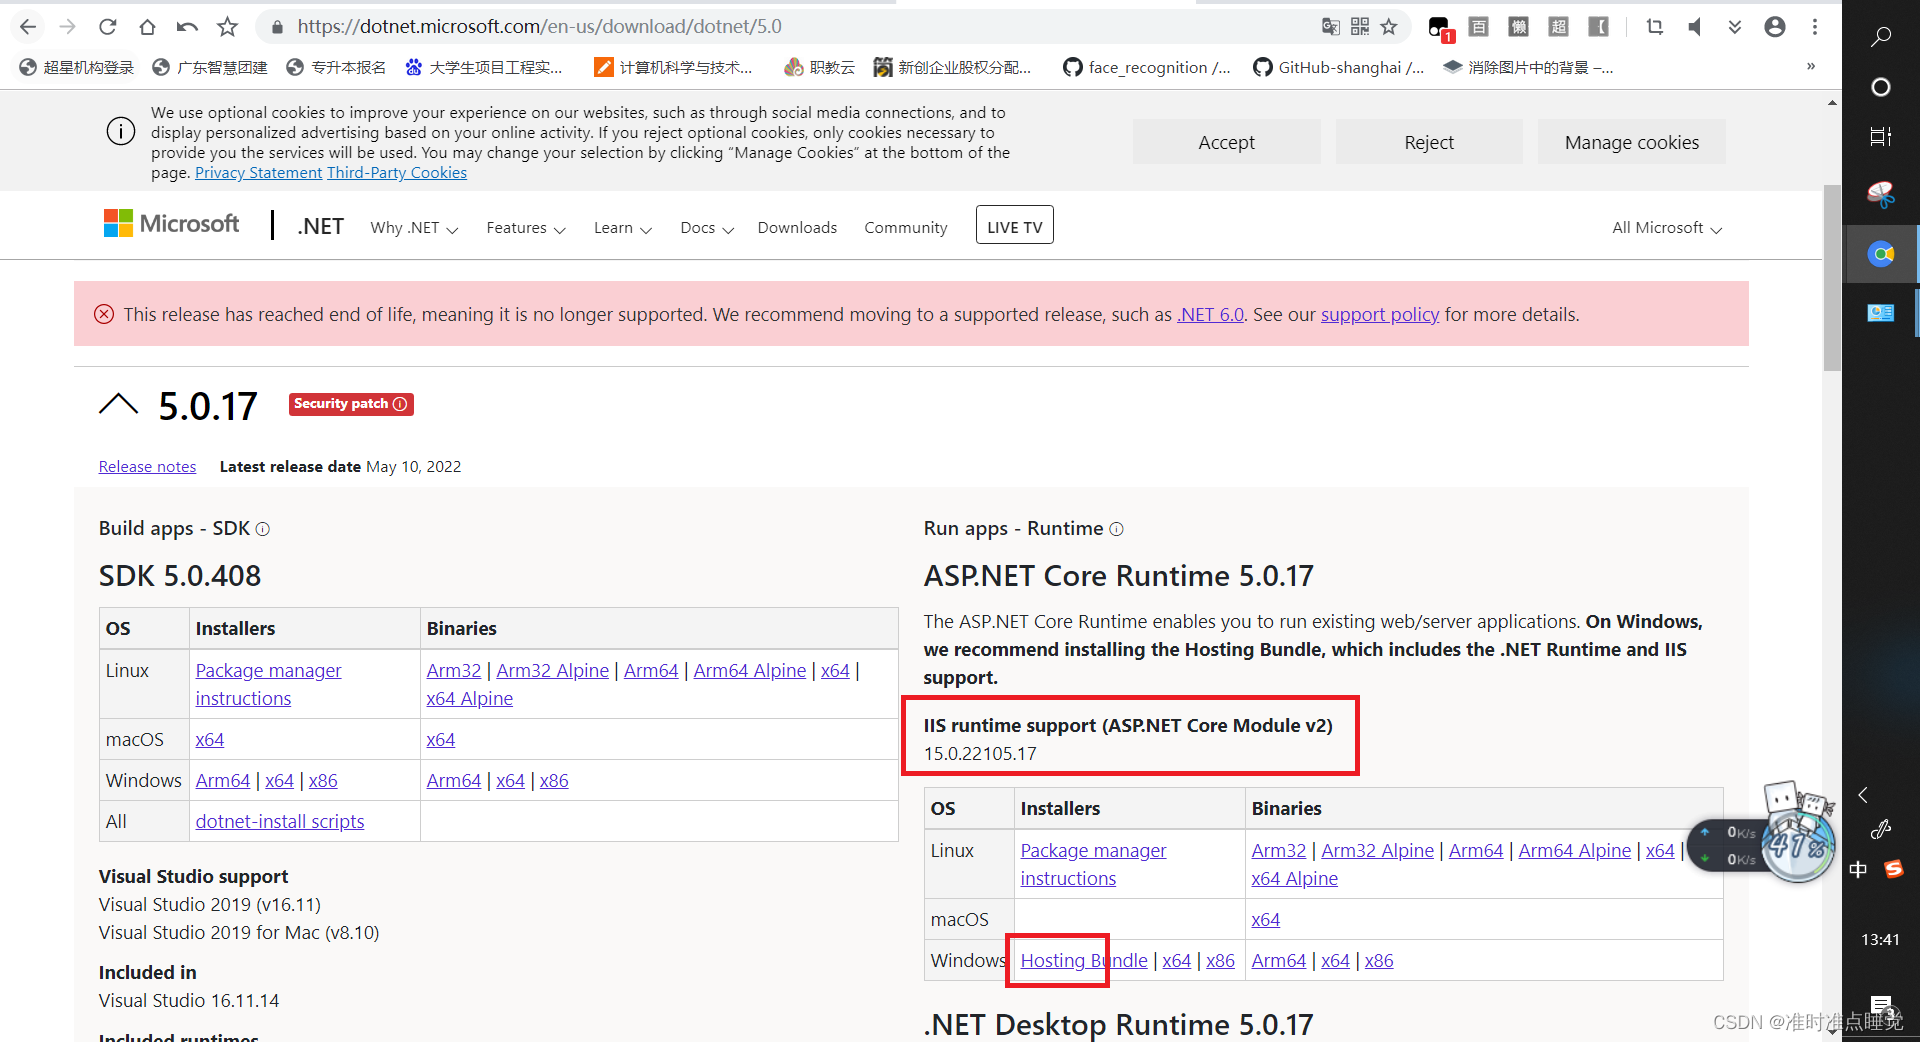Screen dimensions: 1920x1042
Task: Open the Downloads menu item
Action: tap(797, 228)
